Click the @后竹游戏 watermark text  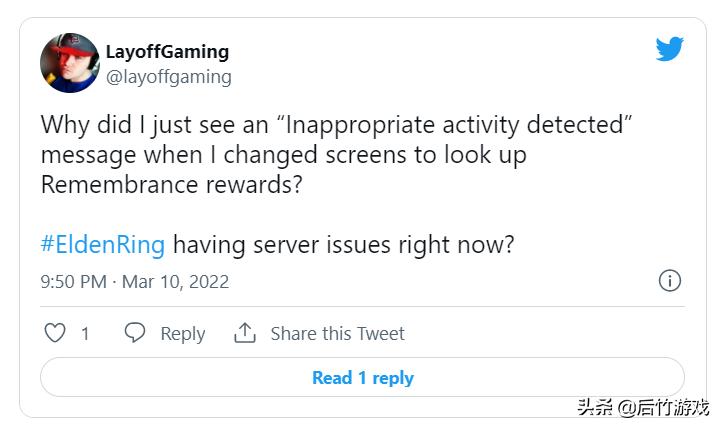(x=663, y=407)
